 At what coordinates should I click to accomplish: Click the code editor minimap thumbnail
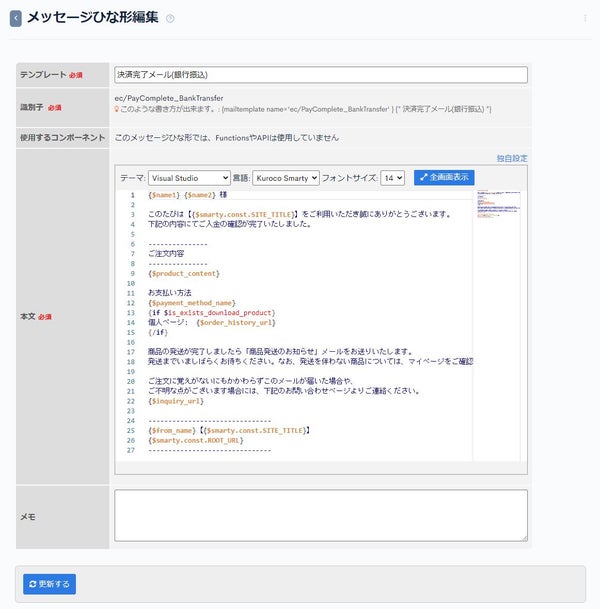(x=498, y=204)
